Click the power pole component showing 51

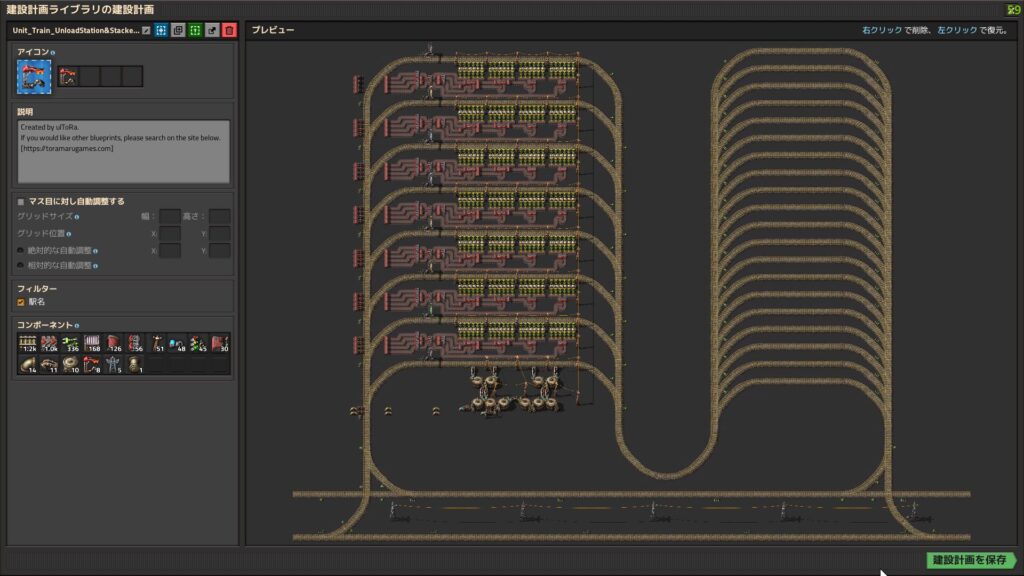tap(156, 344)
